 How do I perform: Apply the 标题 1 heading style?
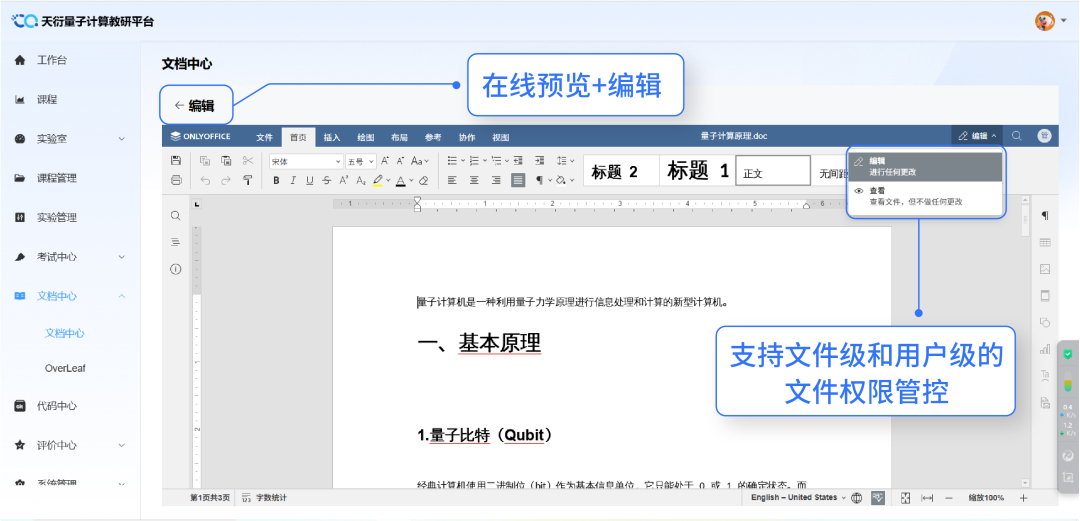coord(697,171)
